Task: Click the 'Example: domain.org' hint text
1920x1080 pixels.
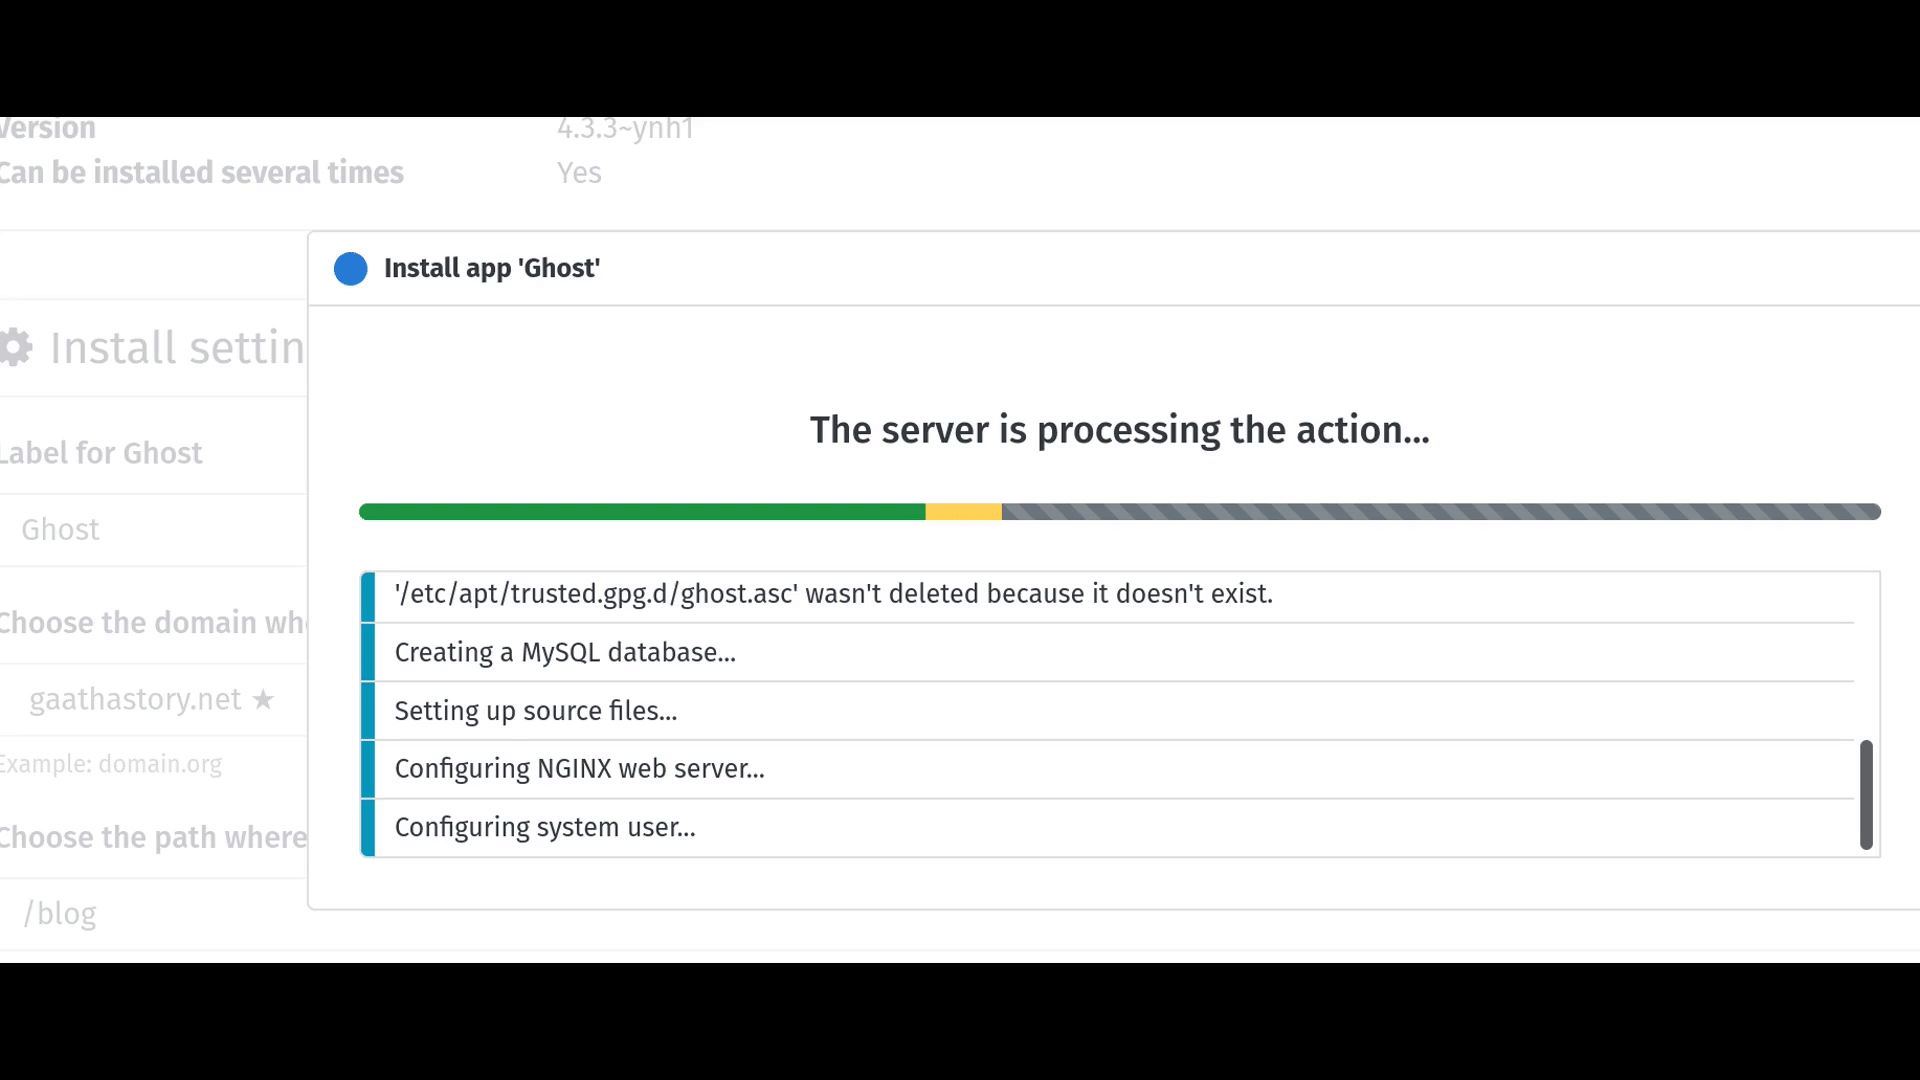Action: click(111, 765)
